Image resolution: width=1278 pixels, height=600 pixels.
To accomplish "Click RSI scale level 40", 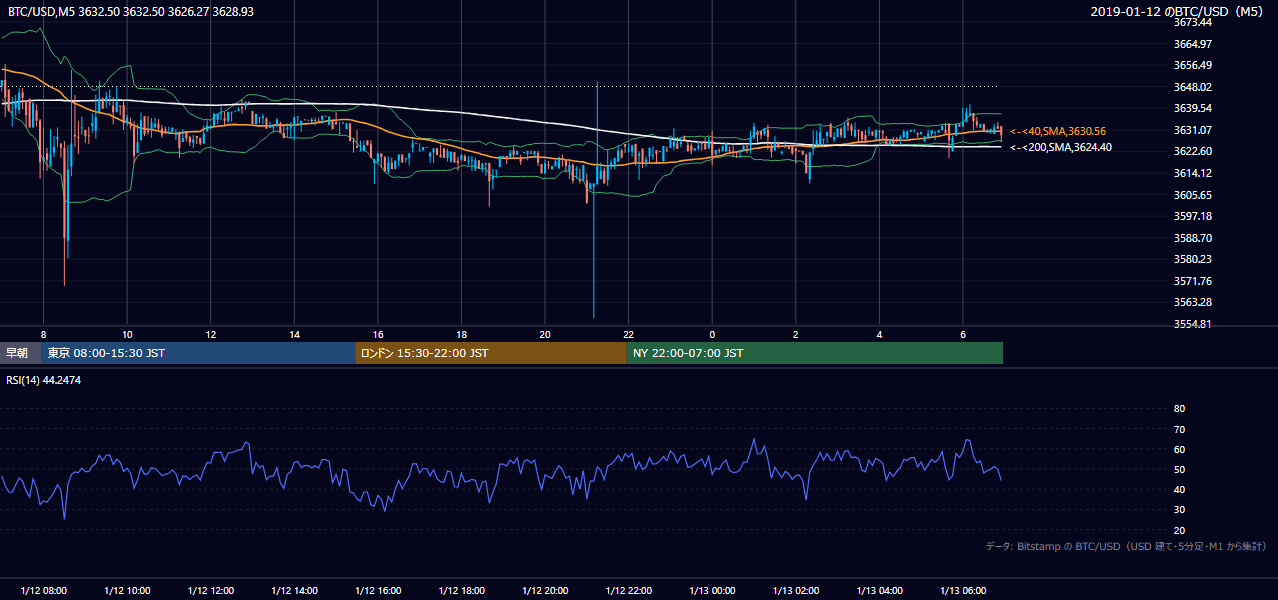I will click(x=1179, y=489).
